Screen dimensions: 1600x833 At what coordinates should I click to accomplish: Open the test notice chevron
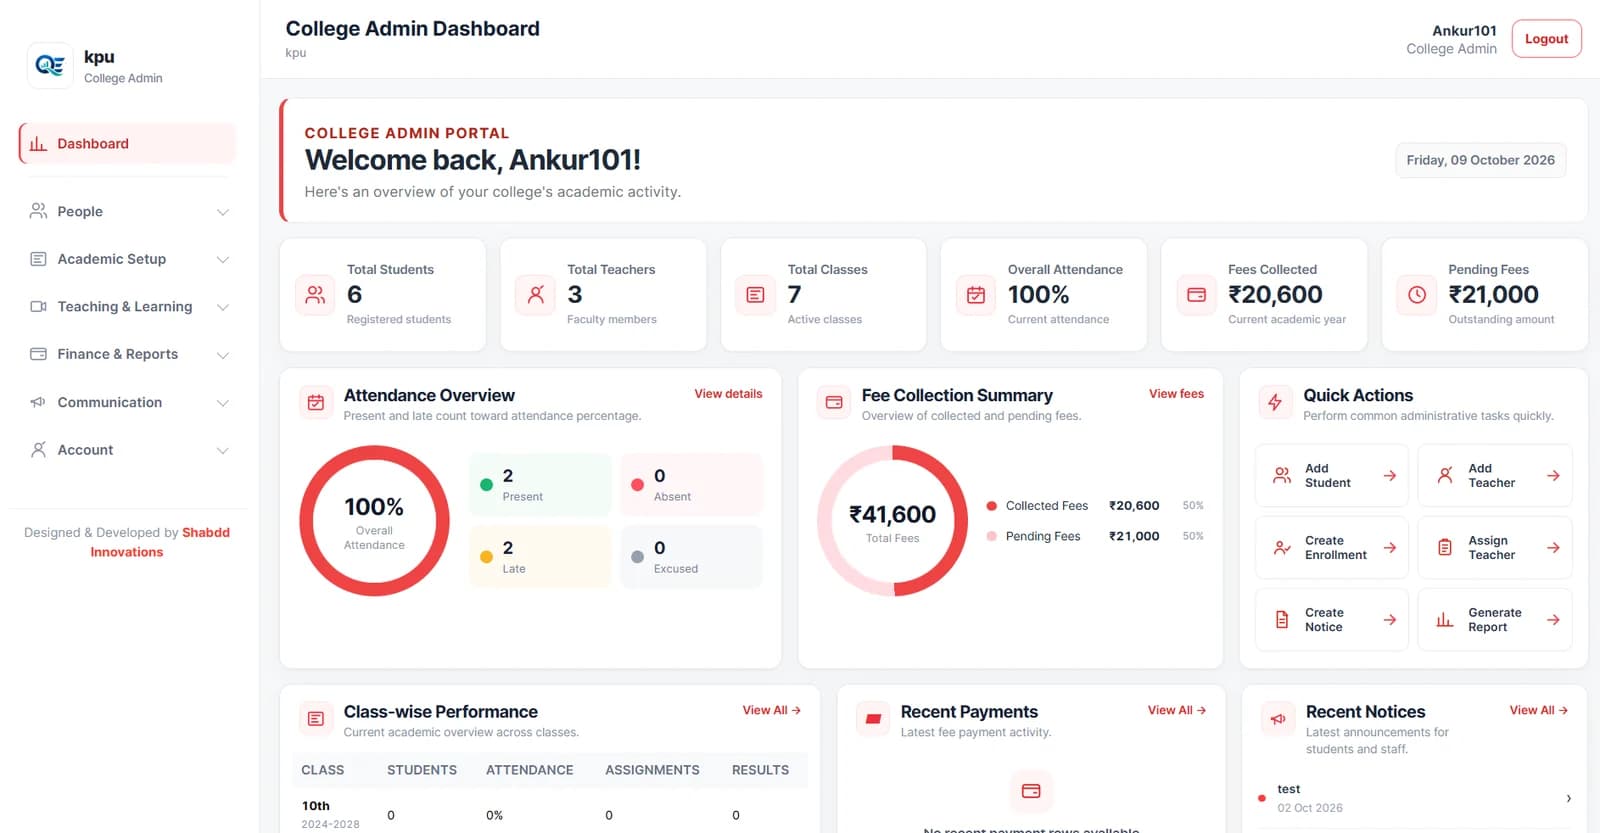[x=1568, y=798]
